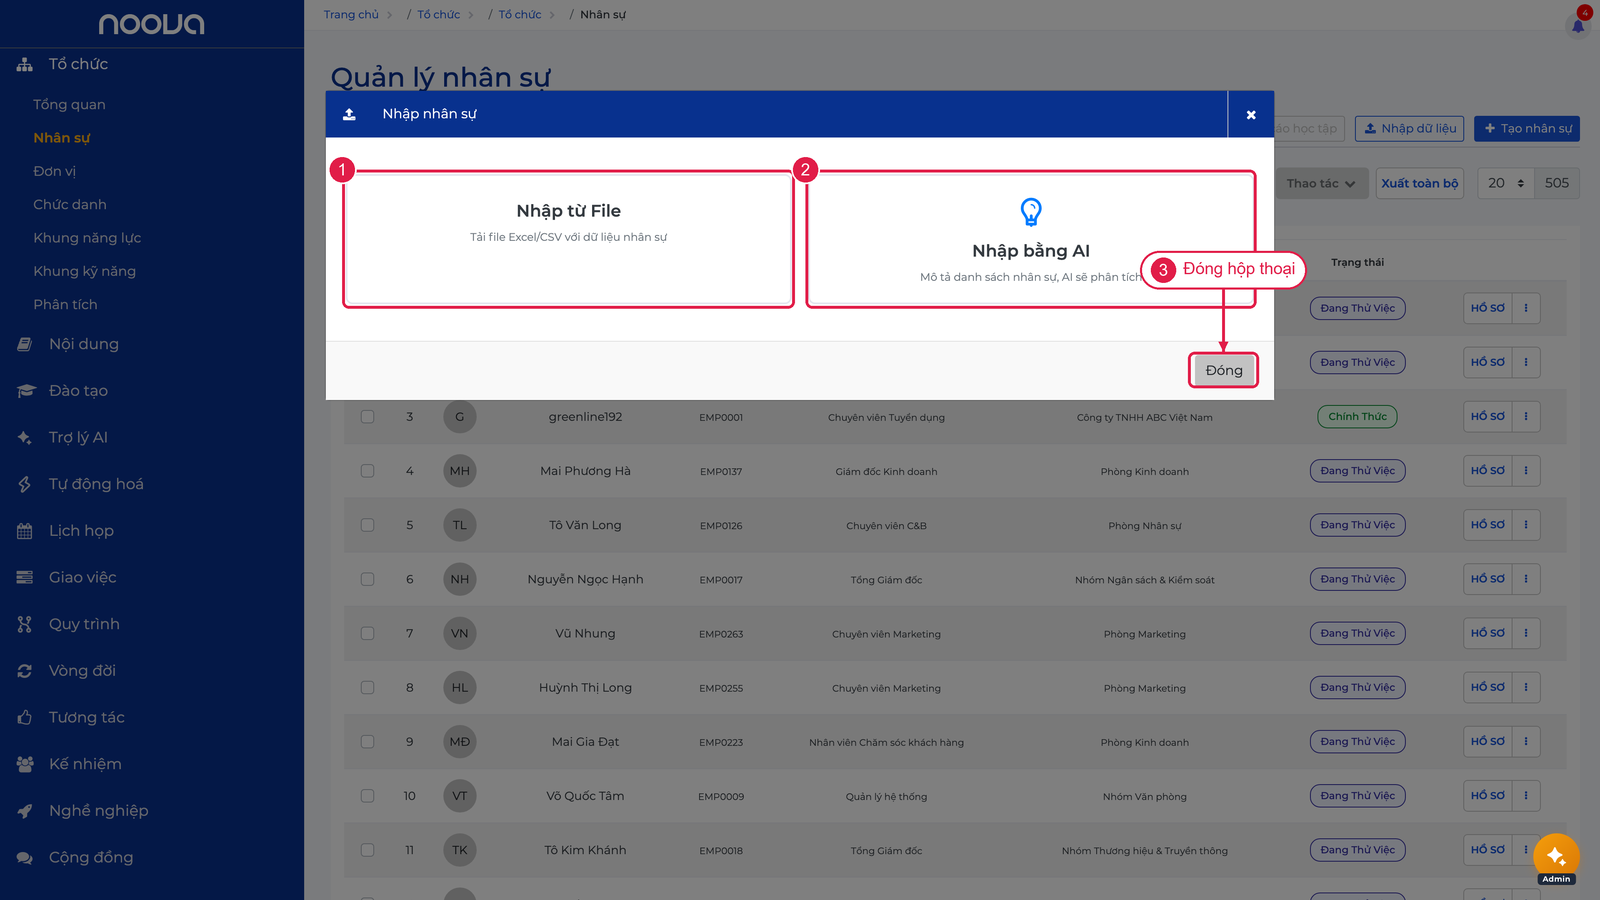Go to Chức danh in sidebar

coord(70,205)
